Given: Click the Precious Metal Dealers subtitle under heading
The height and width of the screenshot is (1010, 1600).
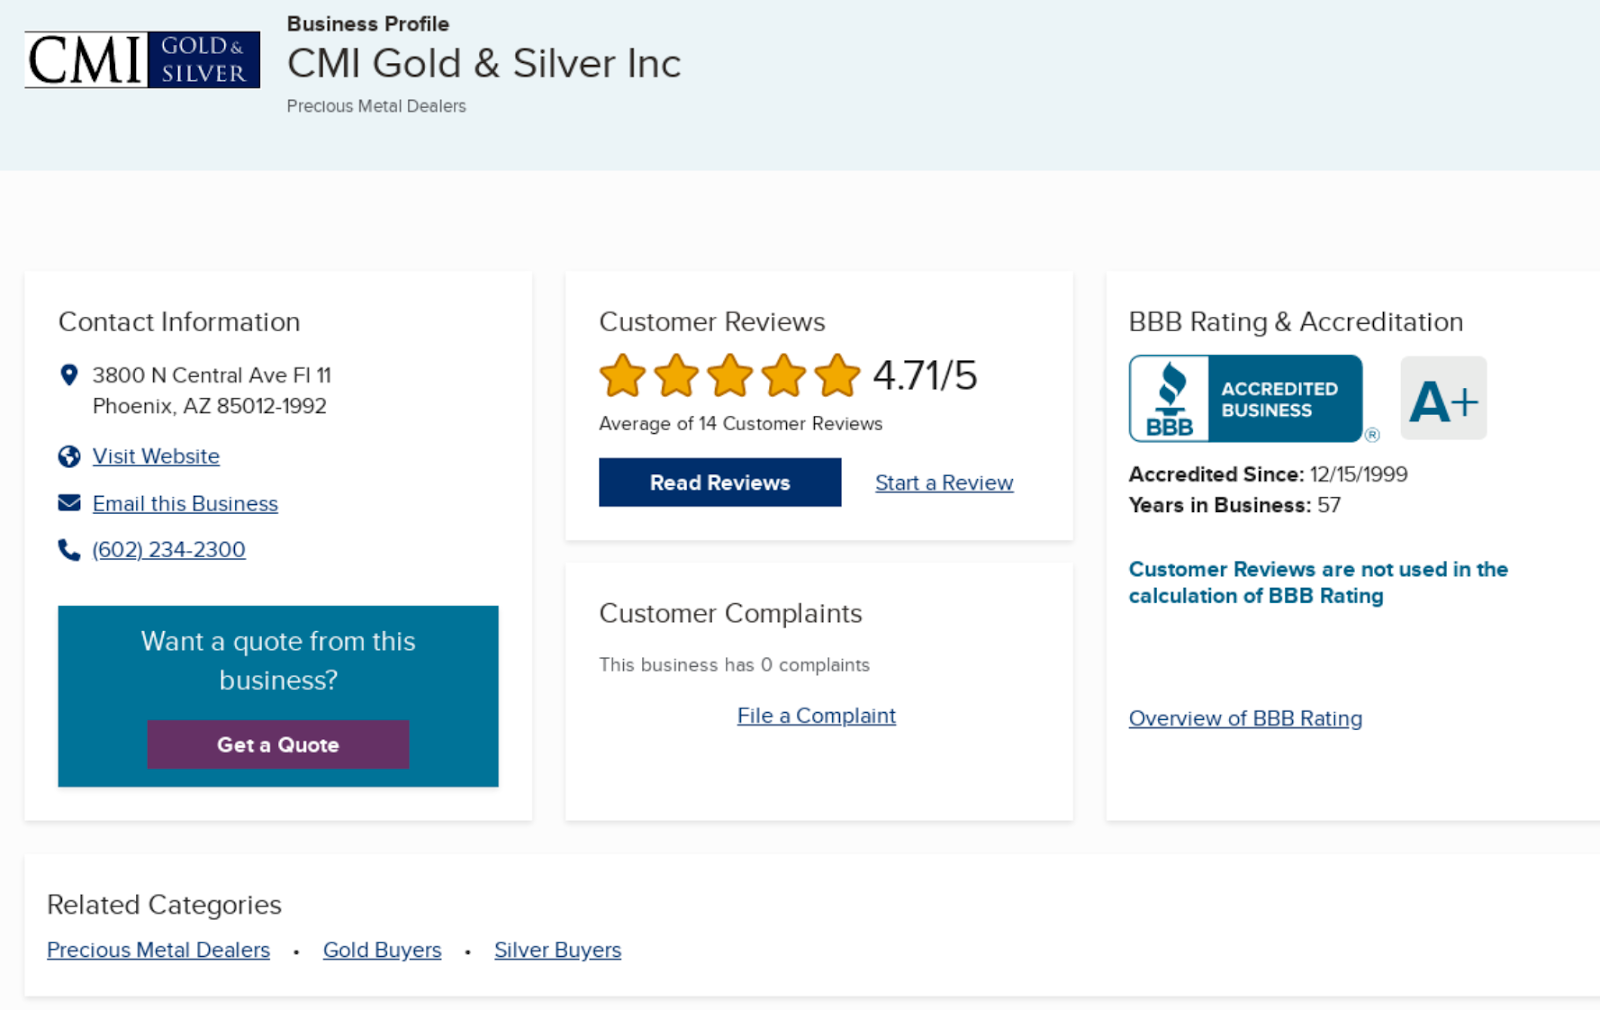Looking at the screenshot, I should pos(376,106).
